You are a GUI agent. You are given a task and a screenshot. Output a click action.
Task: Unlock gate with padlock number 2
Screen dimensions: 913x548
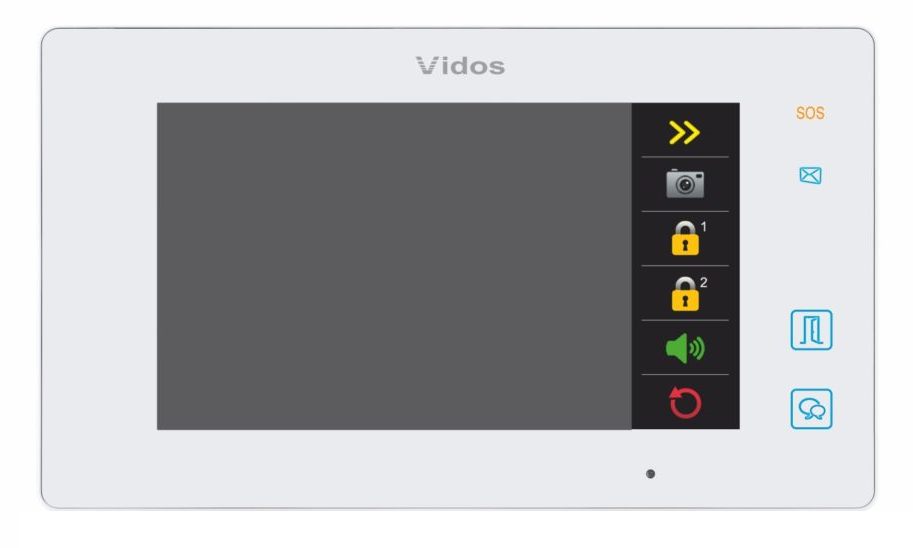pos(685,294)
